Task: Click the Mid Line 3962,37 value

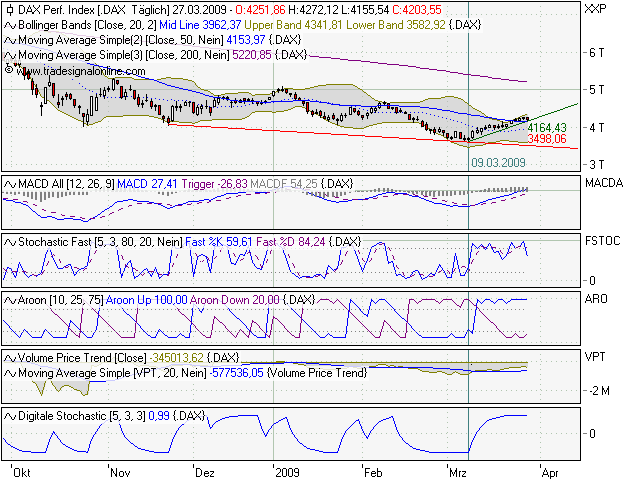Action: (200, 25)
